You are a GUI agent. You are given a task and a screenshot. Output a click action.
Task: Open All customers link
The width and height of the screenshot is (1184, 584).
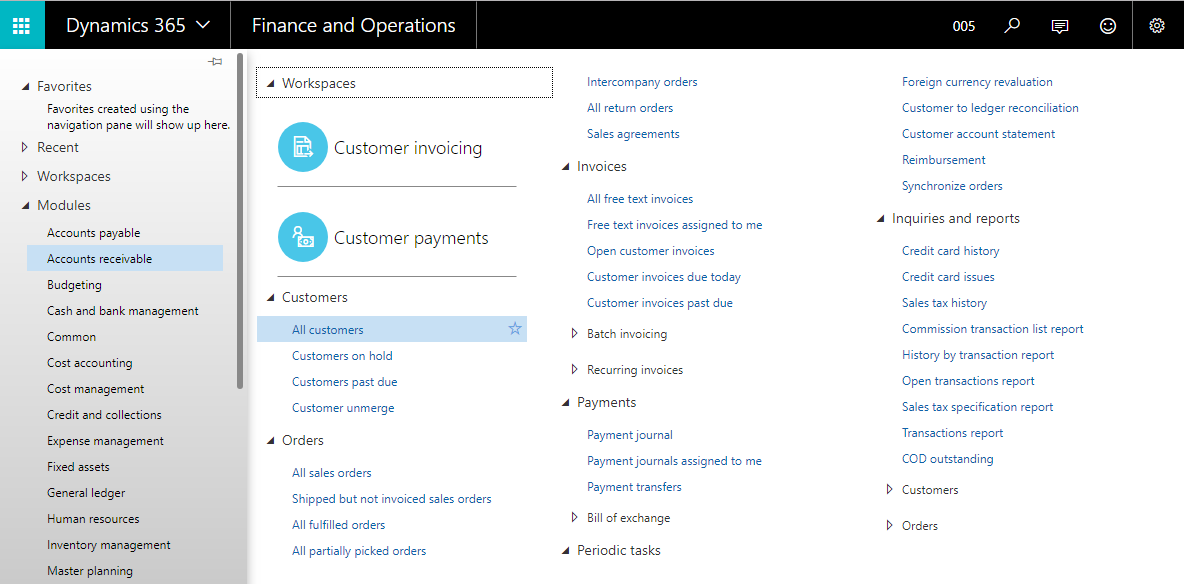coord(328,330)
